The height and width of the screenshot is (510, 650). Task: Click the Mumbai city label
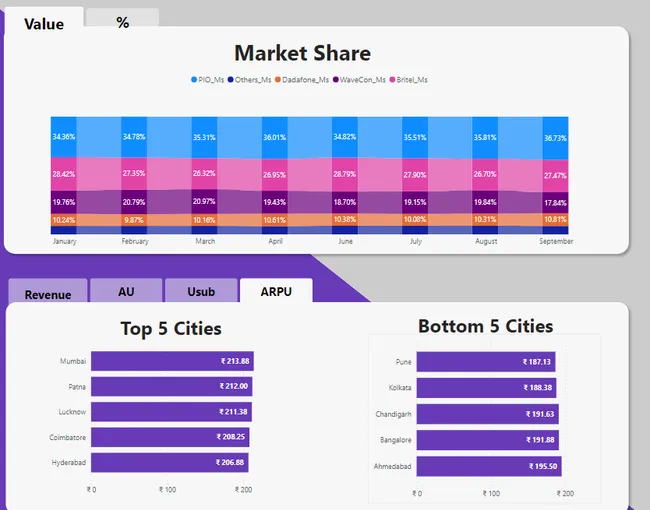[x=73, y=361]
